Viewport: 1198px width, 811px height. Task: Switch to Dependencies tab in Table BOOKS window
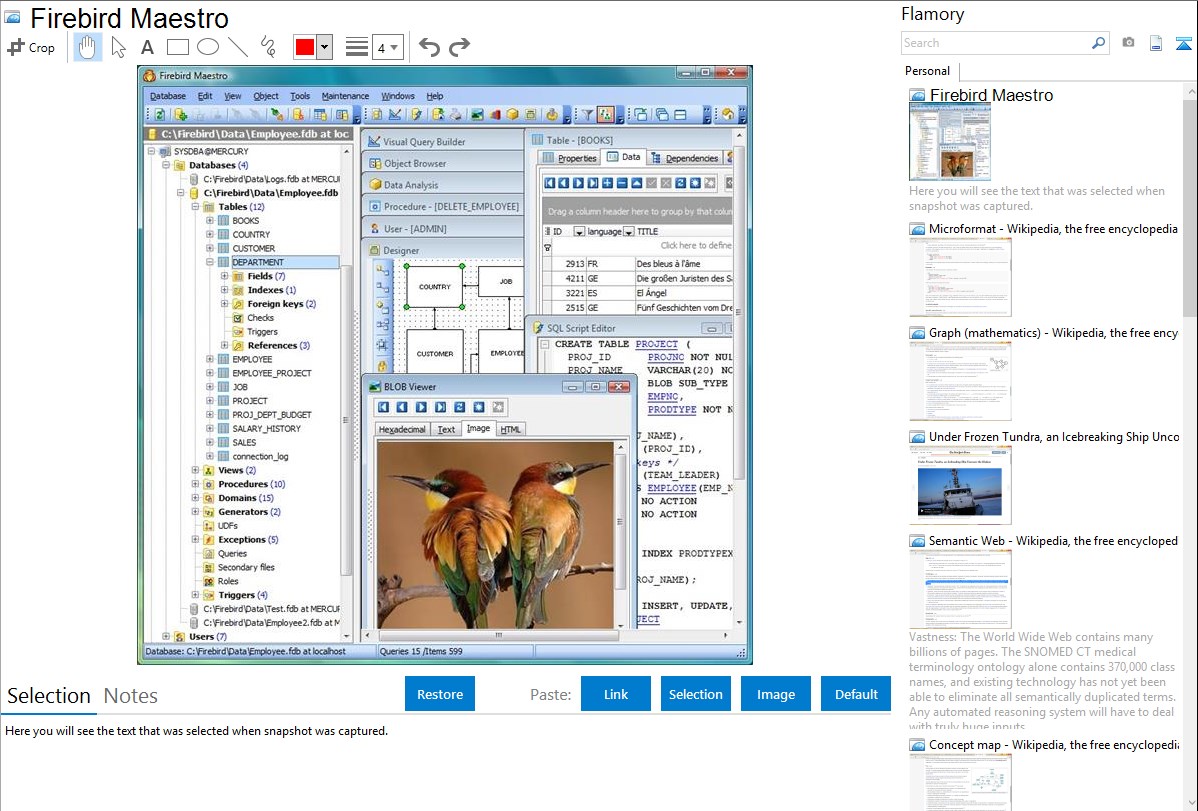685,158
